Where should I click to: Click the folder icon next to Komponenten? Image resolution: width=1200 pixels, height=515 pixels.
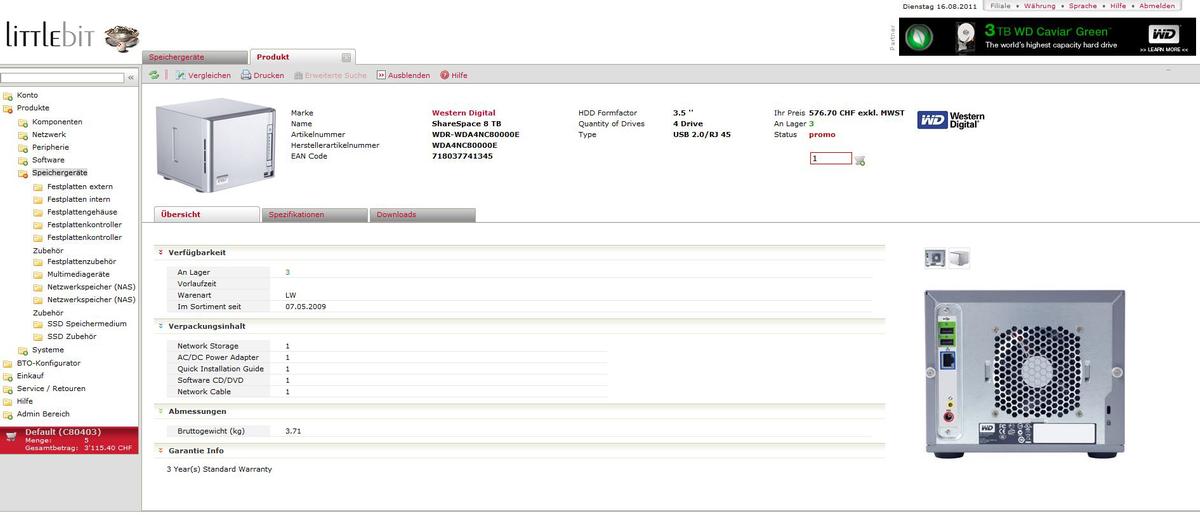point(23,122)
